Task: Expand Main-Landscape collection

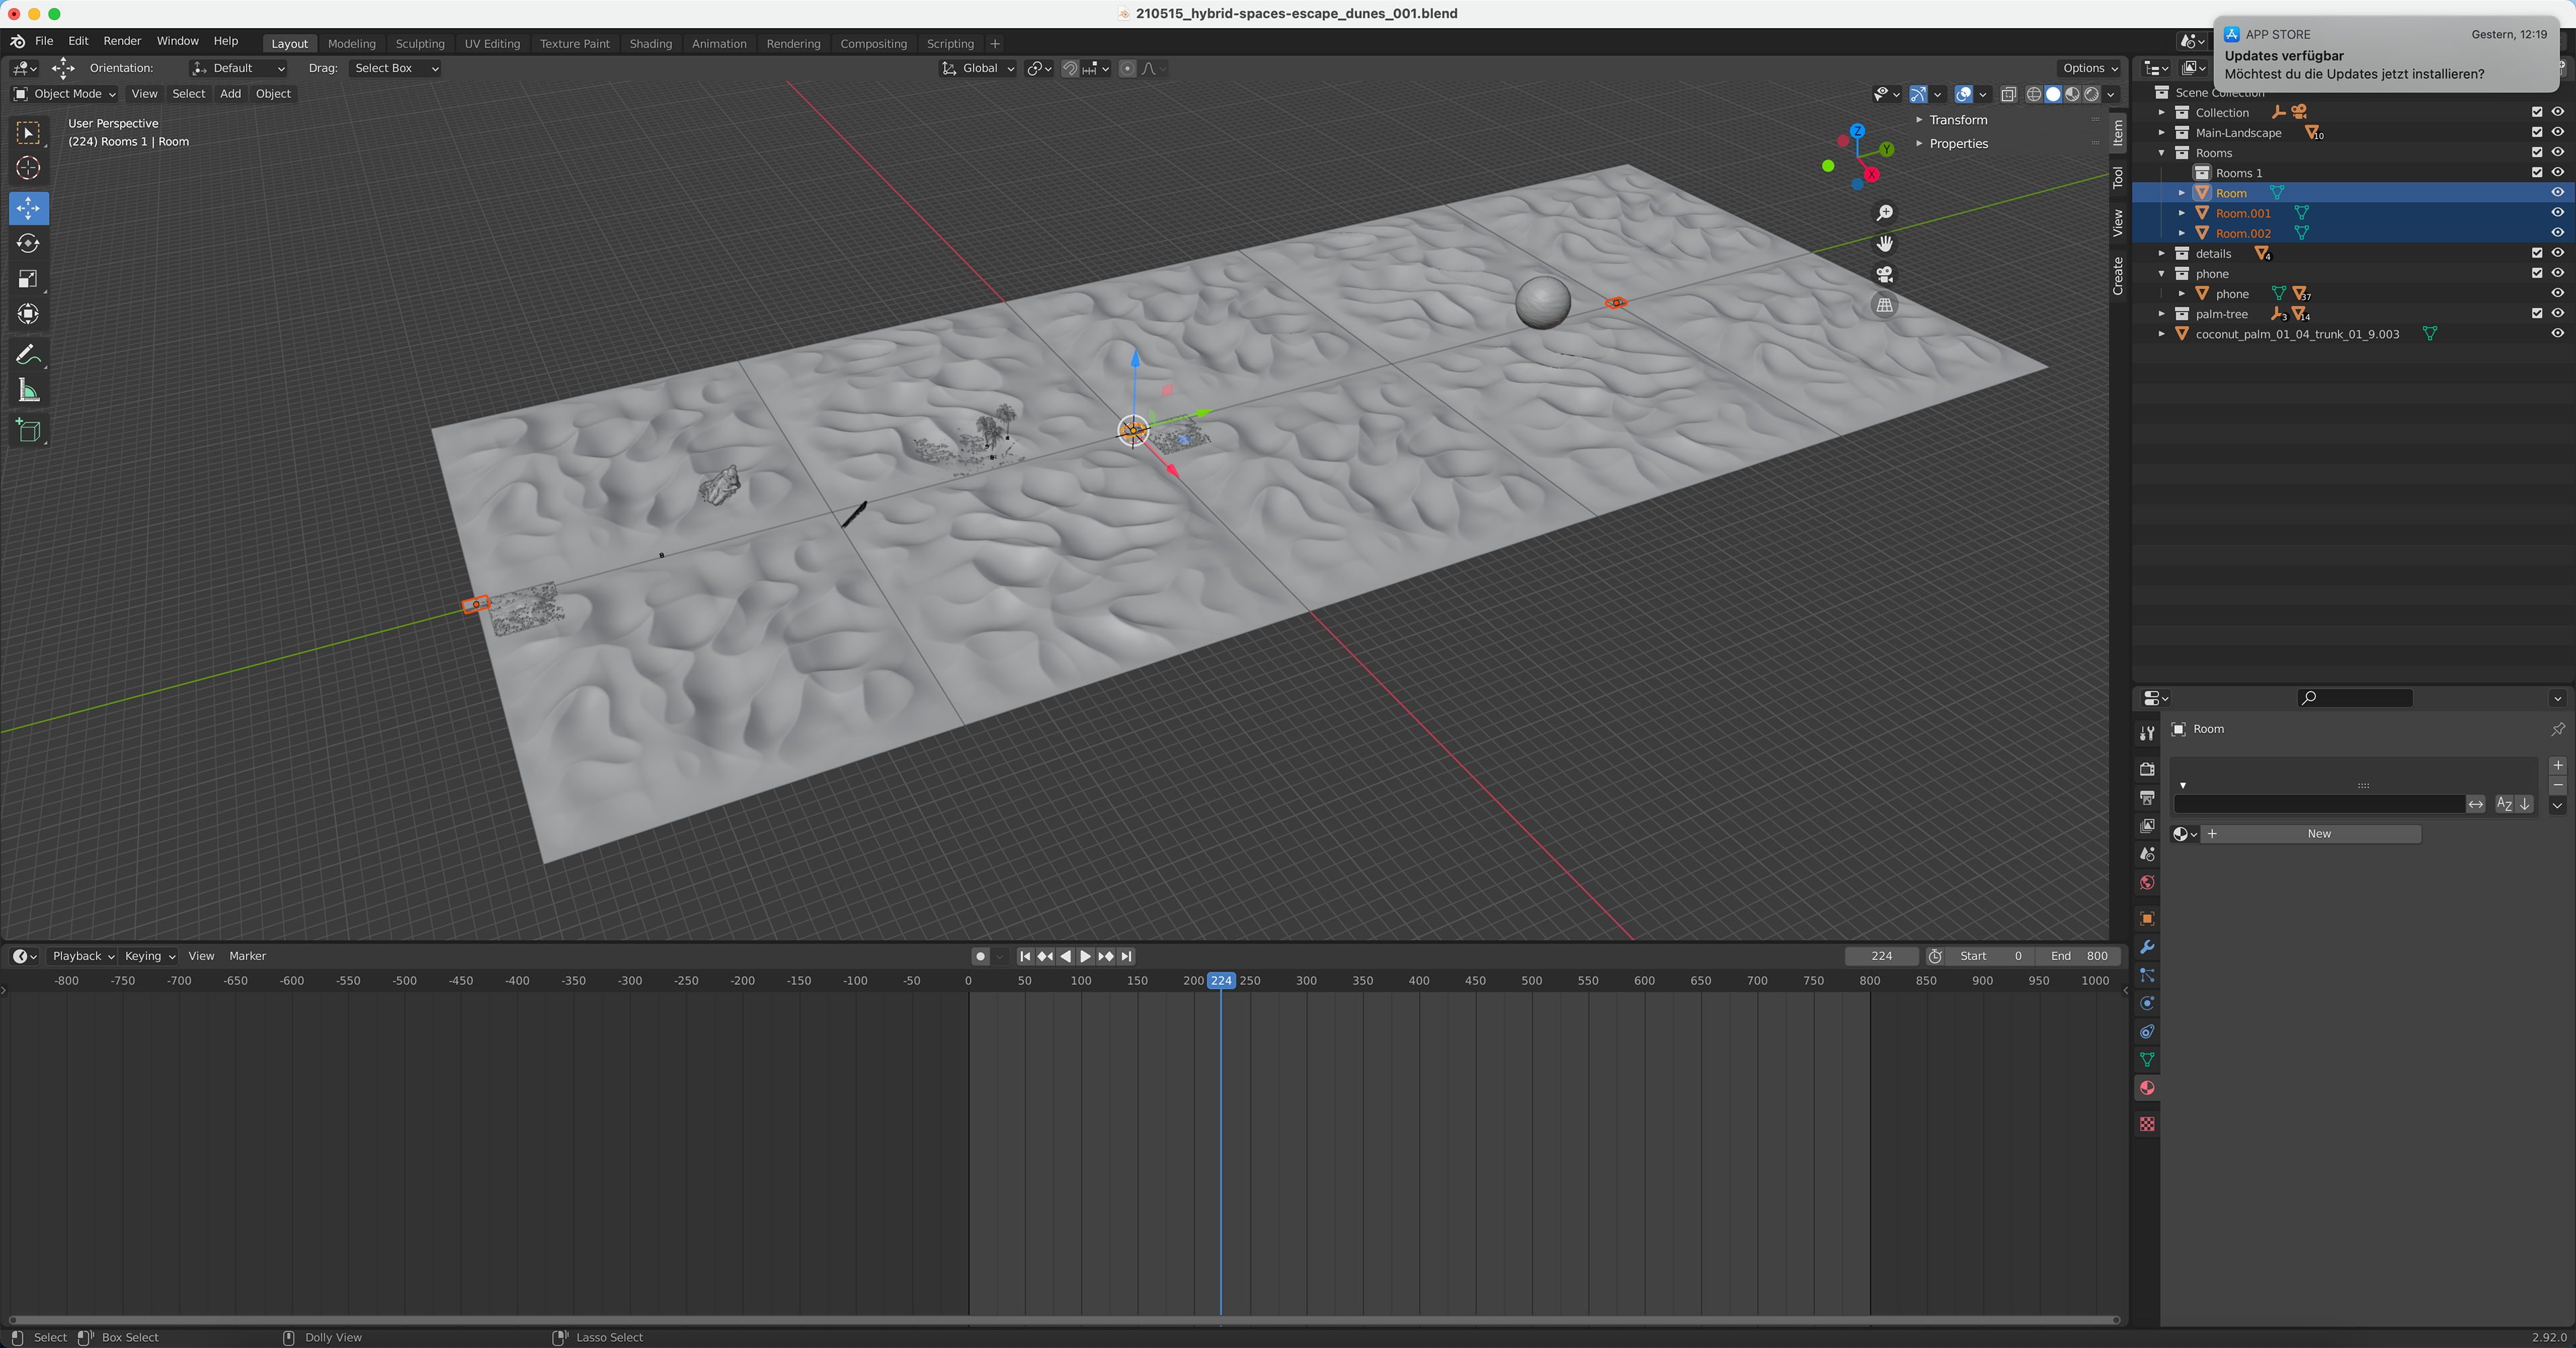Action: tap(2161, 133)
